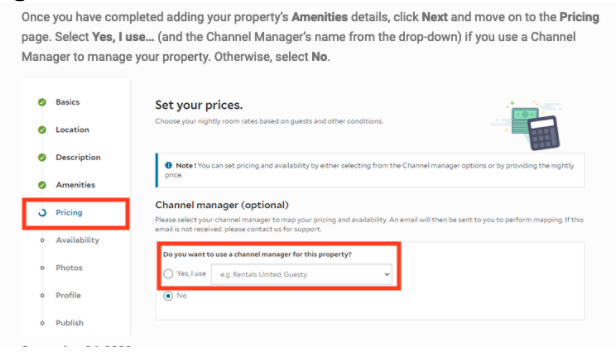616x360 pixels.
Task: Select the 'Yes, I use' radio button
Action: [x=168, y=274]
